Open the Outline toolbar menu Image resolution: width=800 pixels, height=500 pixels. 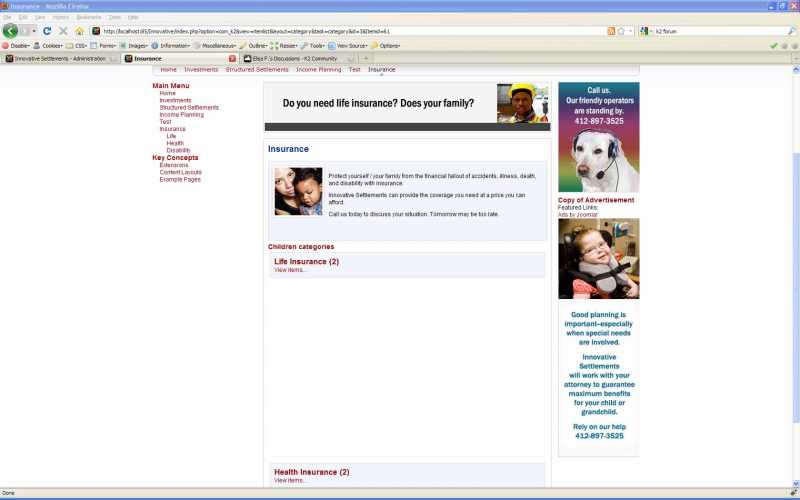[254, 45]
